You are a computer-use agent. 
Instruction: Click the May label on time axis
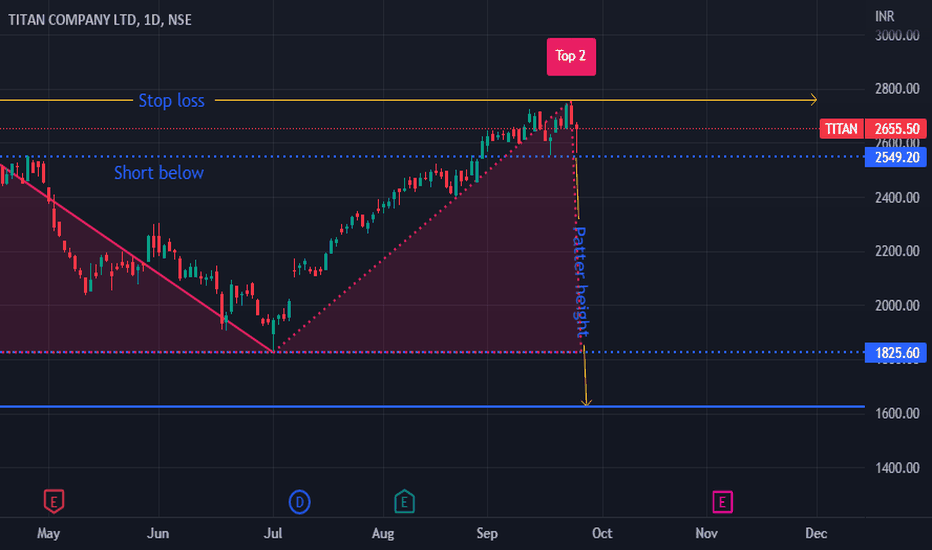(x=48, y=533)
